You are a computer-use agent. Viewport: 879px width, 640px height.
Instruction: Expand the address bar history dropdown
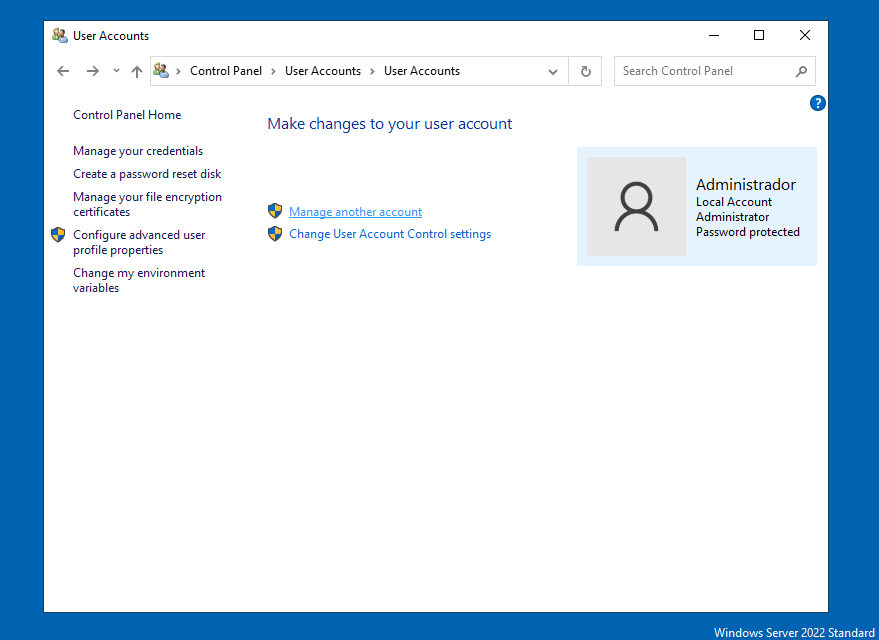(553, 71)
